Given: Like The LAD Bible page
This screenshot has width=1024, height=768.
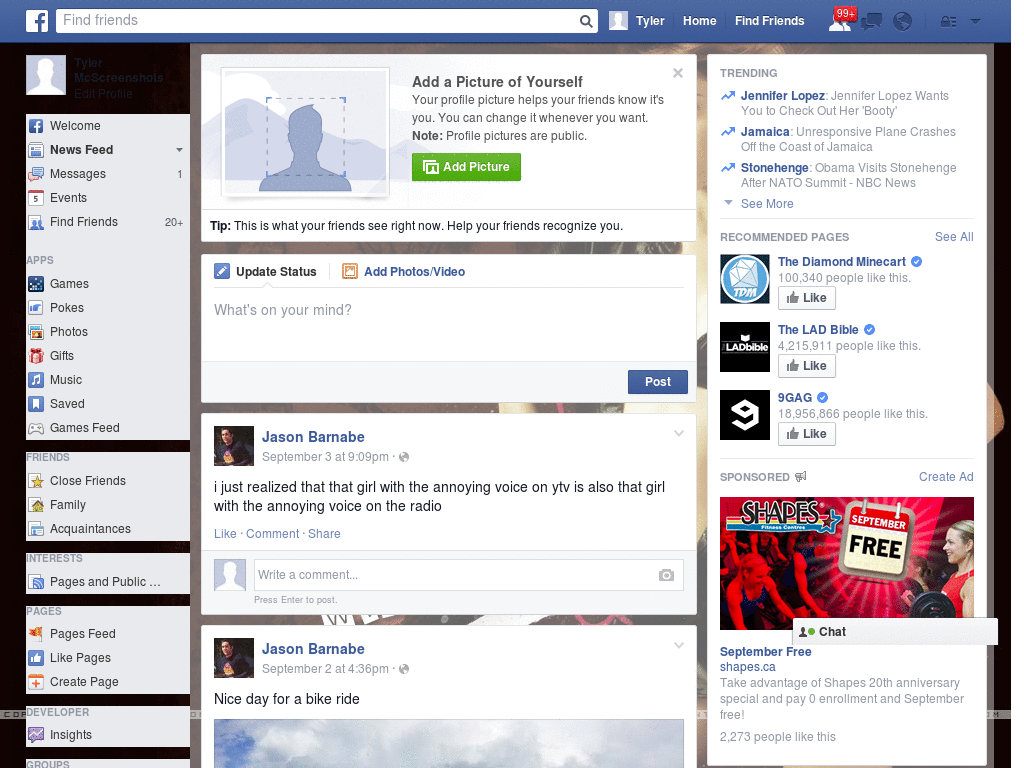Looking at the screenshot, I should (807, 366).
